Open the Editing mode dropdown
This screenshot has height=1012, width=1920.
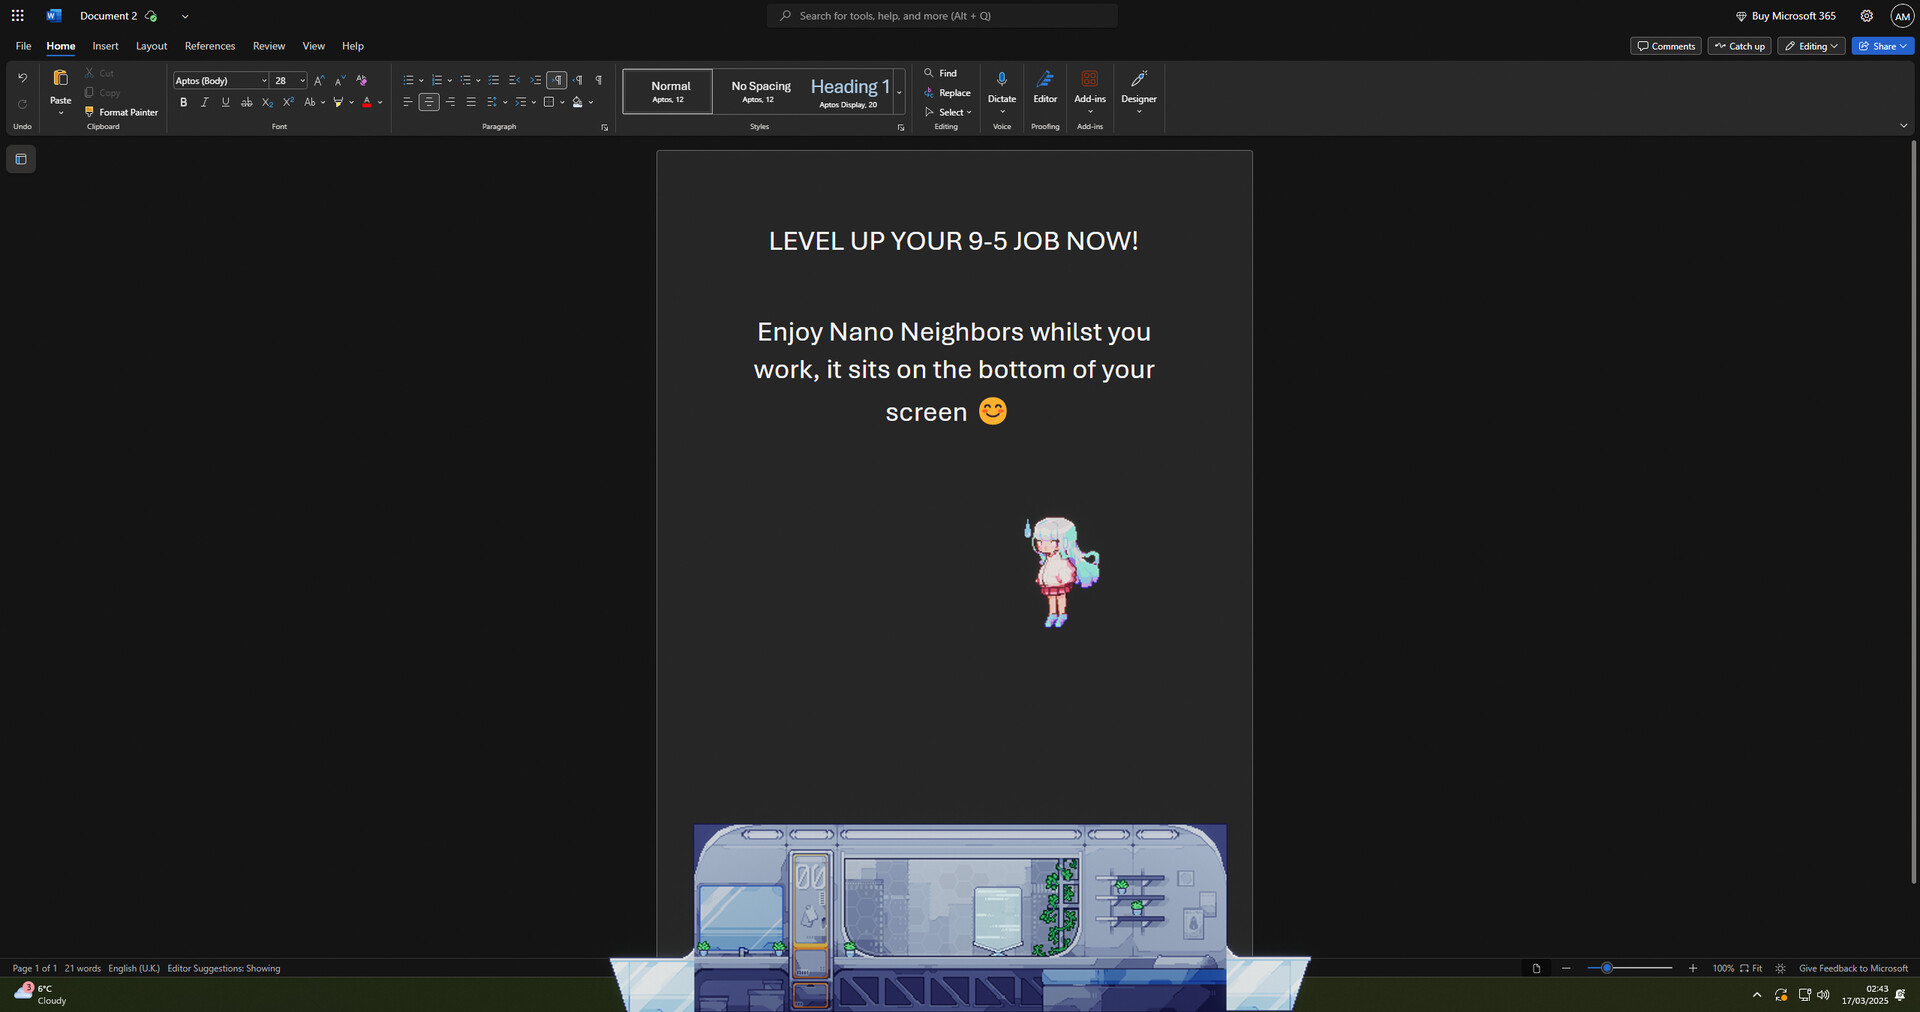pos(1811,46)
